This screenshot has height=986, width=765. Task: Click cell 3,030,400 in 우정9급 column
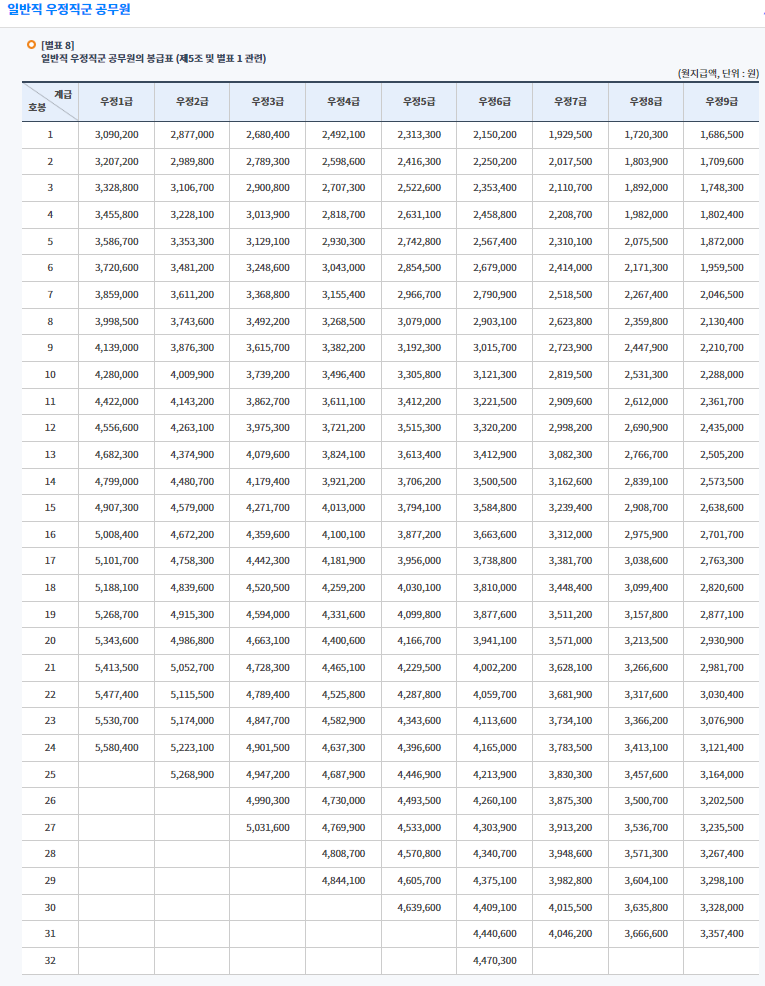722,694
